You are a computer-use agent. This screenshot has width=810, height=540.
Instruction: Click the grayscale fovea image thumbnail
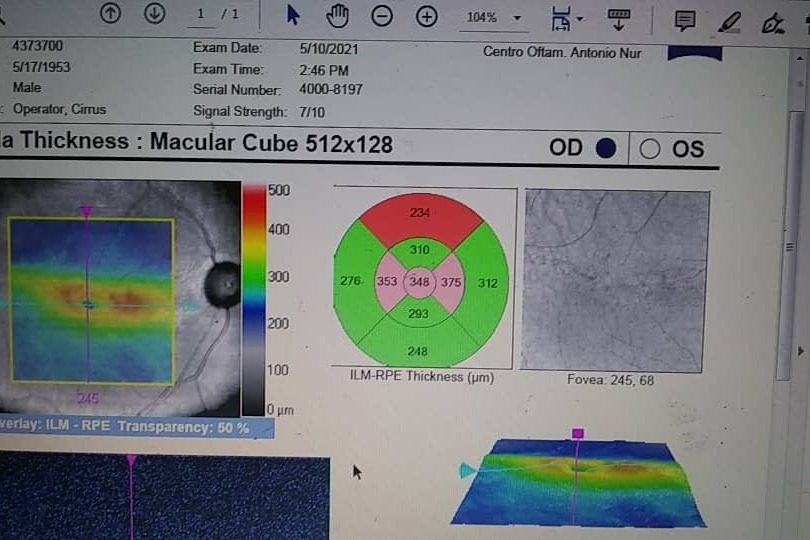coord(616,280)
